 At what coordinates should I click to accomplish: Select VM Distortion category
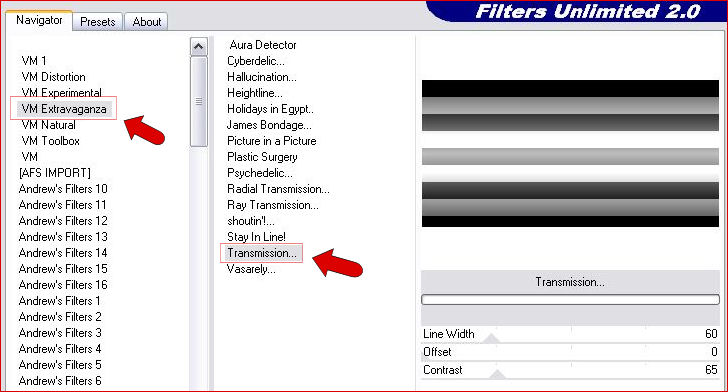pyautogui.click(x=53, y=77)
